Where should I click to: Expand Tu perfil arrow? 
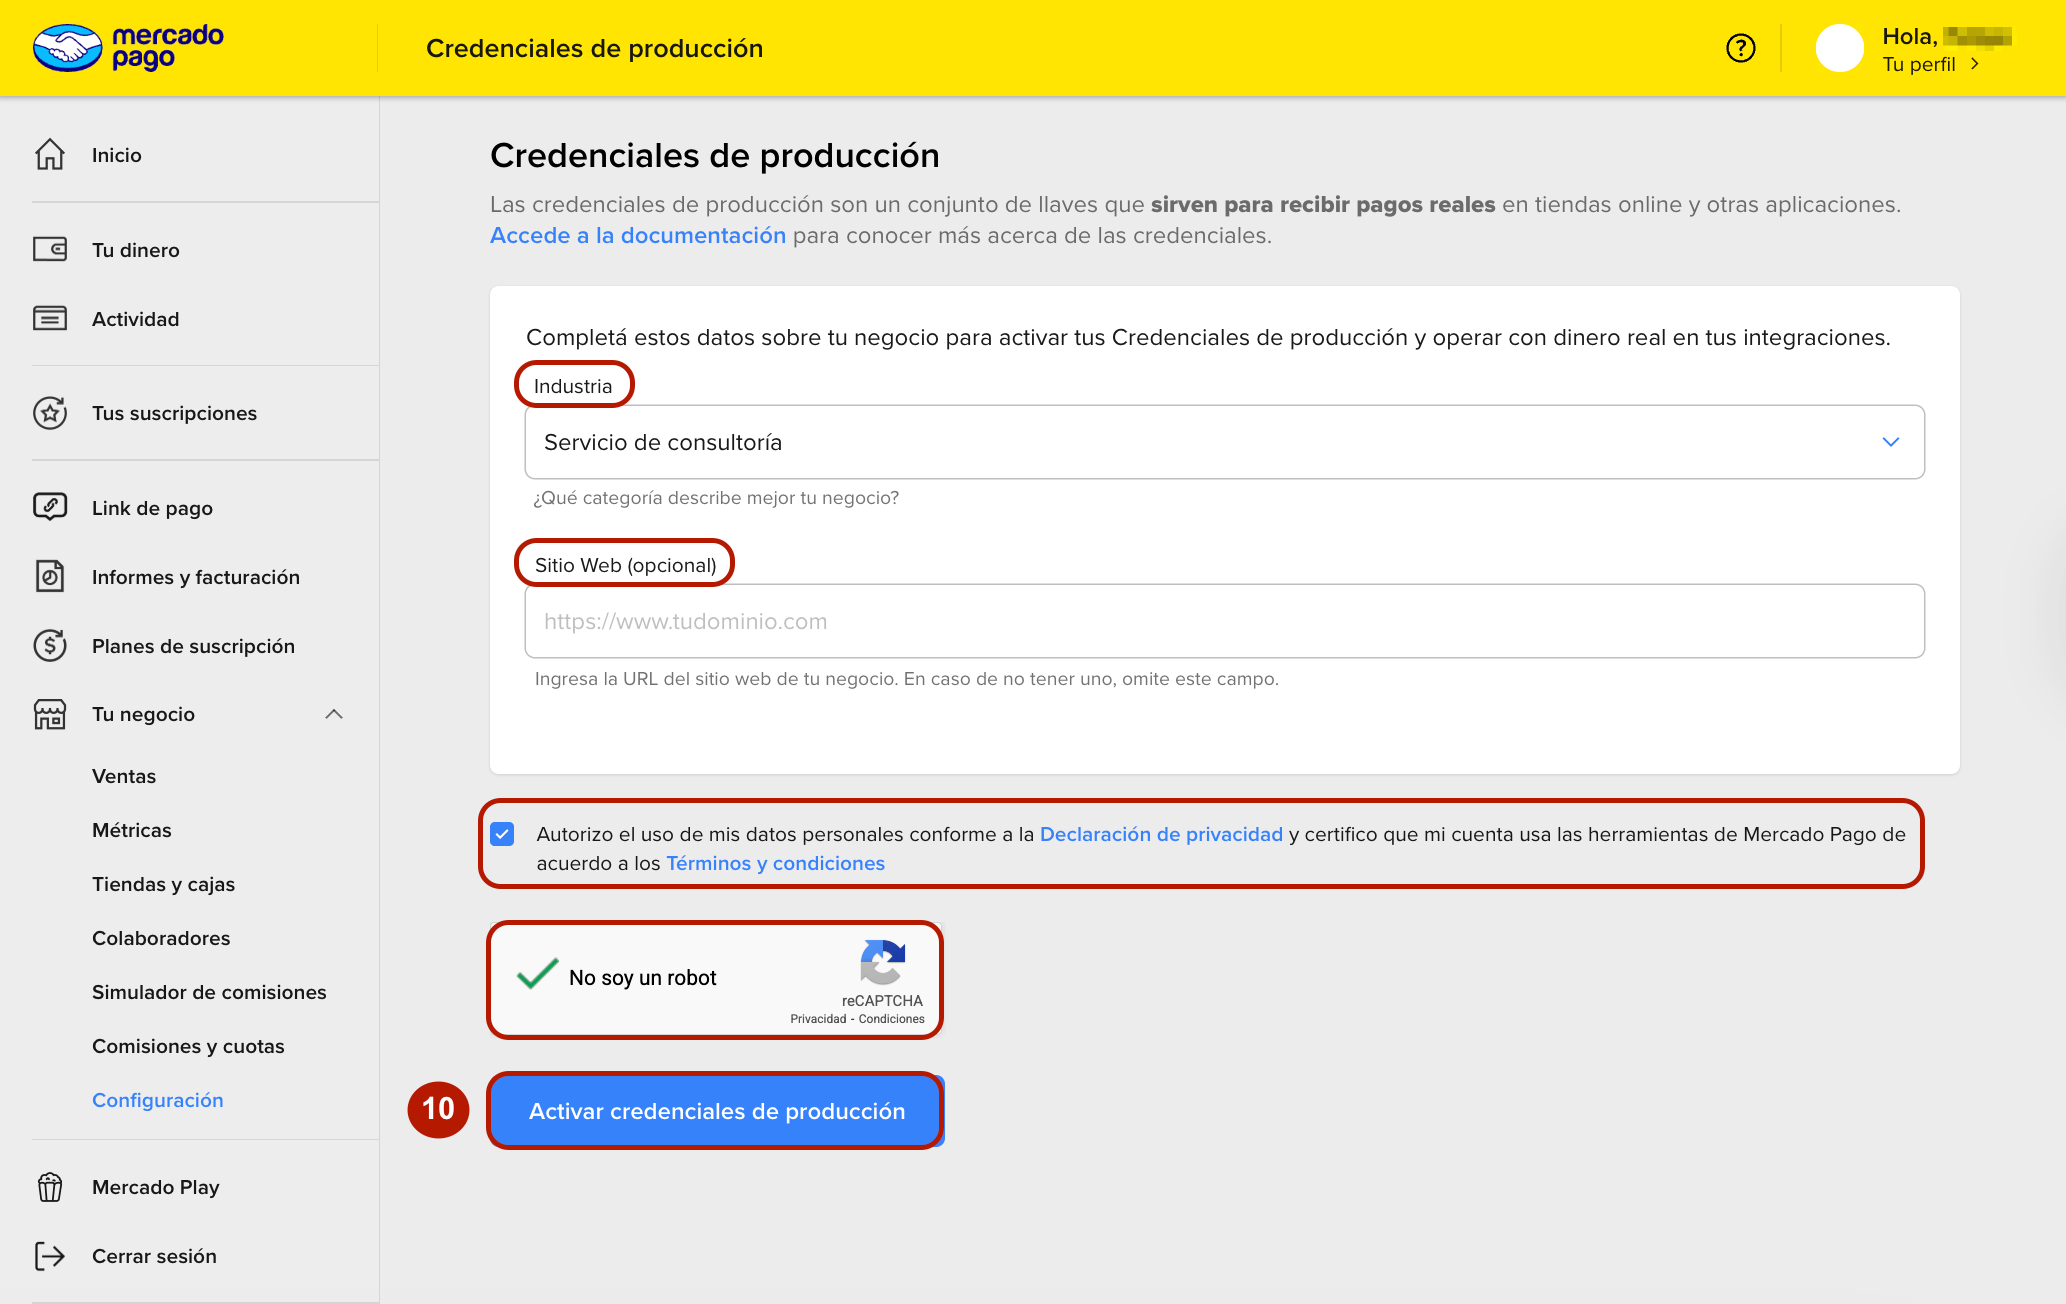coord(1975,64)
